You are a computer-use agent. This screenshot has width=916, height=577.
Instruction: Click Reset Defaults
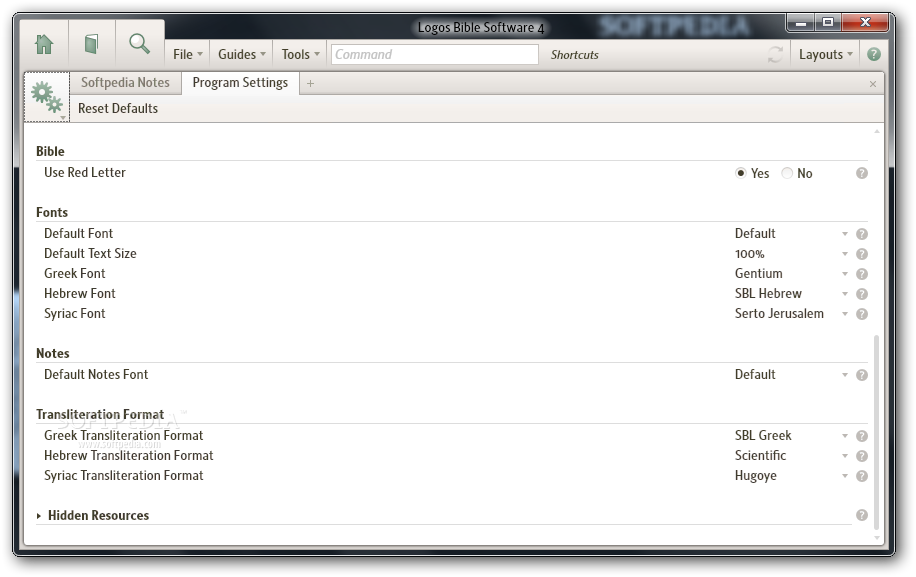pyautogui.click(x=118, y=109)
